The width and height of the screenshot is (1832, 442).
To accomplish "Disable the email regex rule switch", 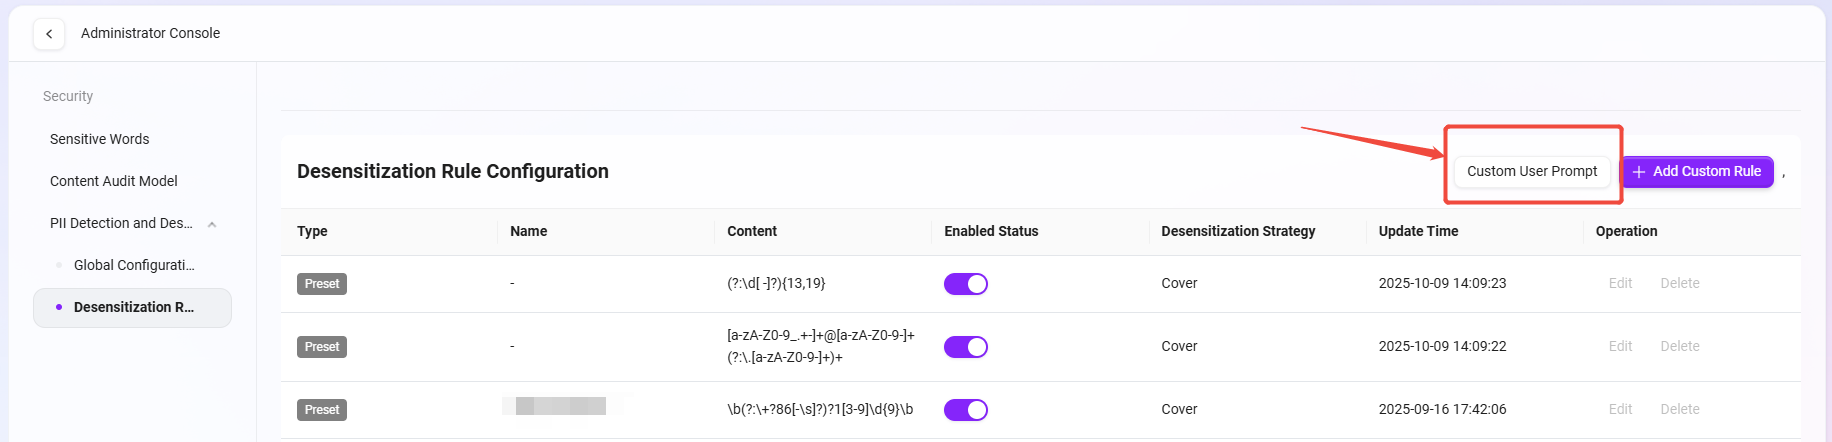I will [x=965, y=347].
